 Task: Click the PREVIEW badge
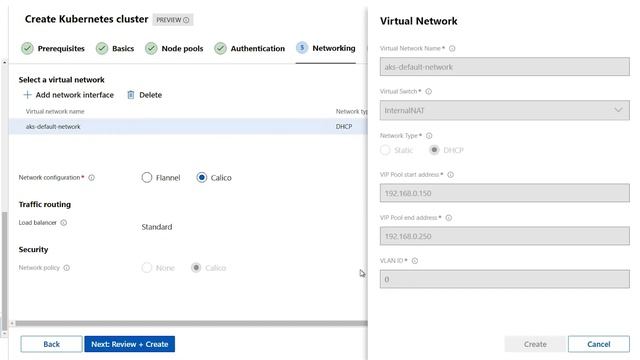pos(173,20)
